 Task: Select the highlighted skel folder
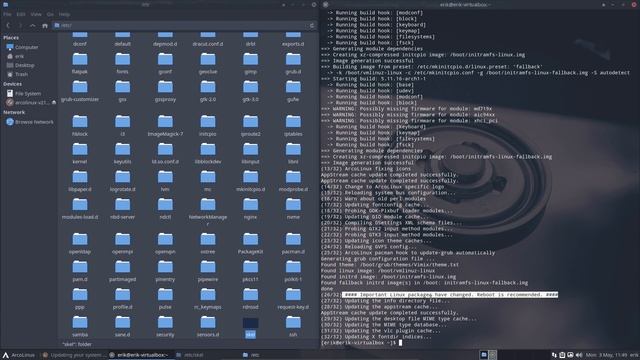pyautogui.click(x=251, y=327)
